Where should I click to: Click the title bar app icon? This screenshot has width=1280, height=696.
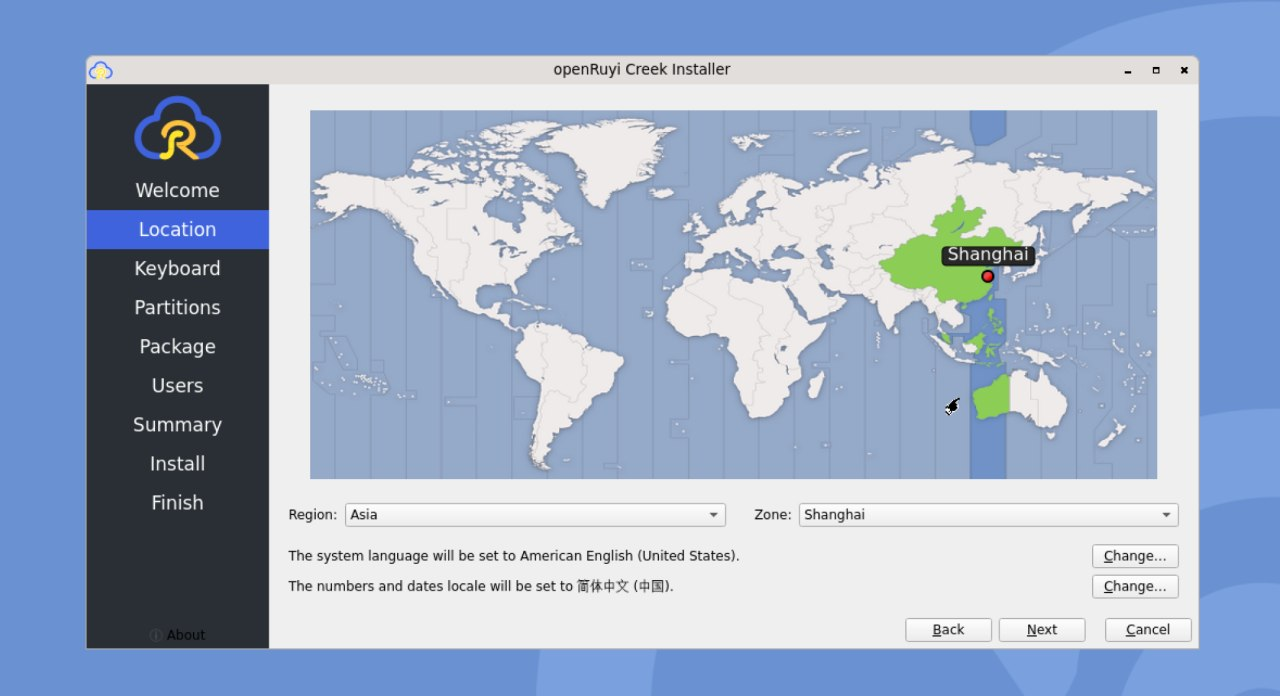(x=100, y=70)
